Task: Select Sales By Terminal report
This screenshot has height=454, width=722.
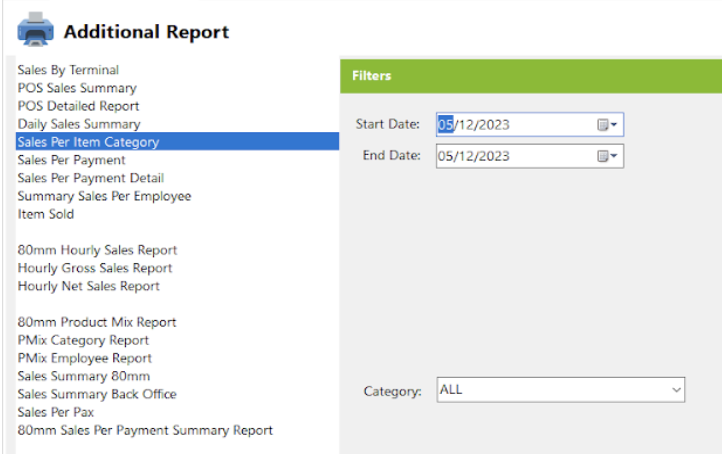Action: point(68,70)
